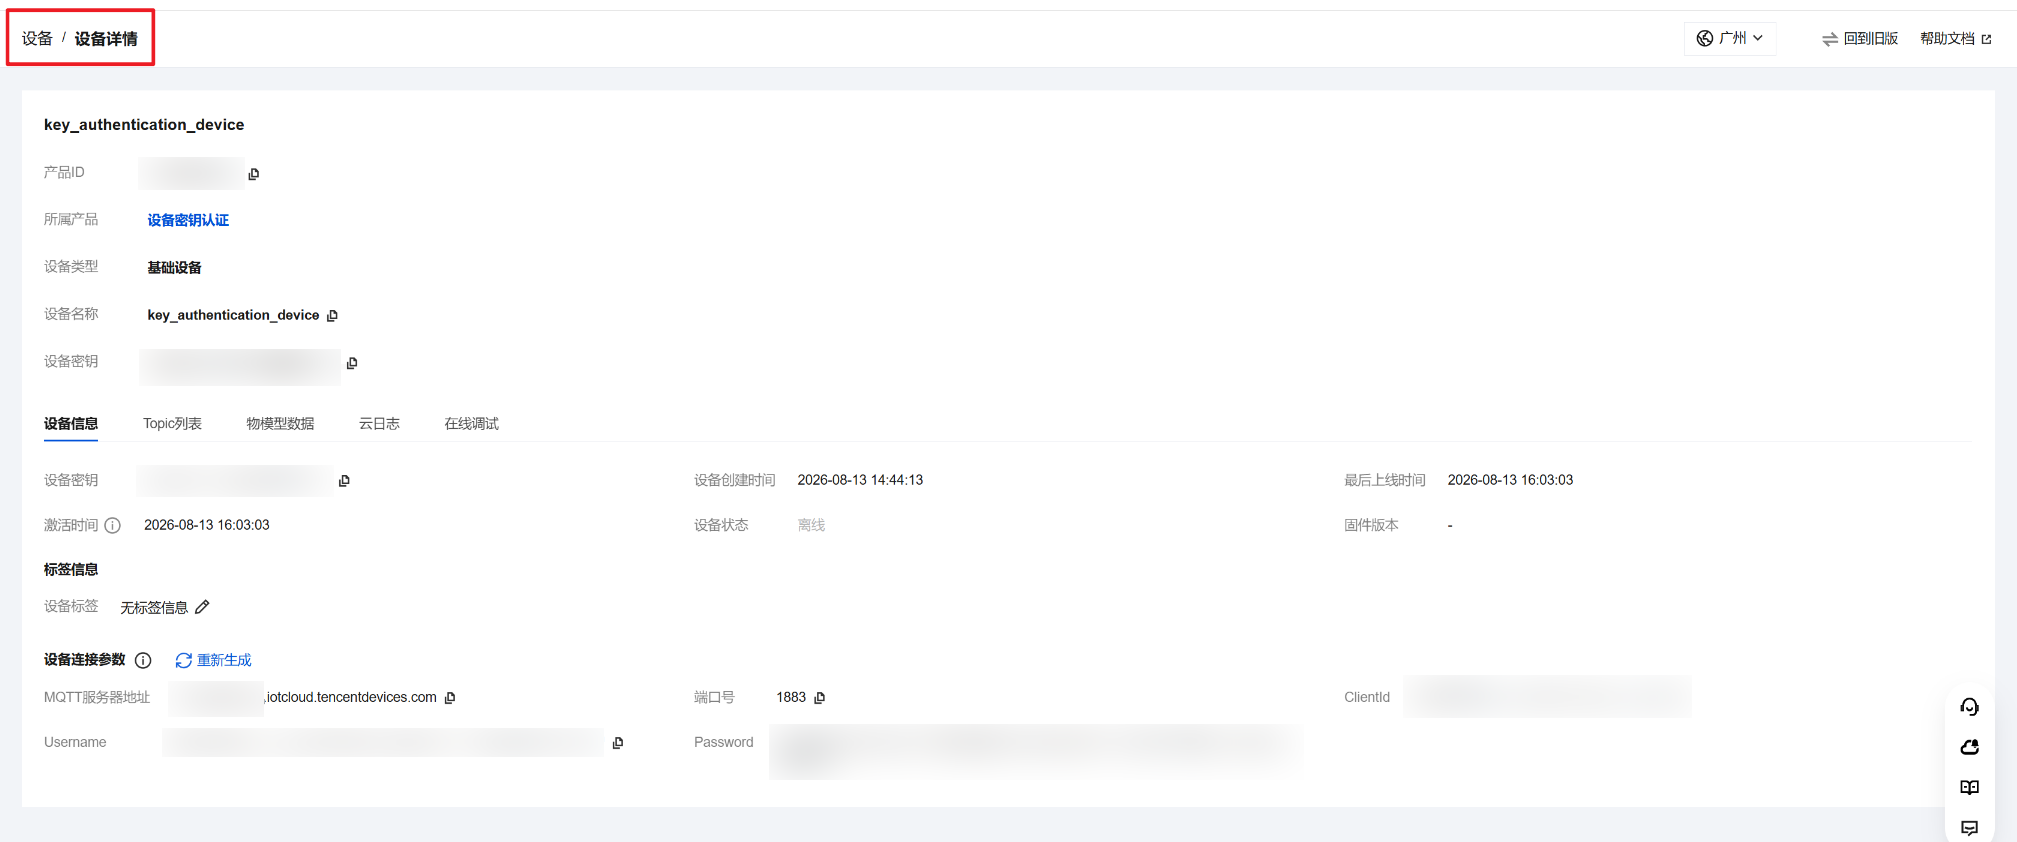Image resolution: width=2017 pixels, height=842 pixels.
Task: Open the 设备密钥认证 product link
Action: (x=188, y=220)
